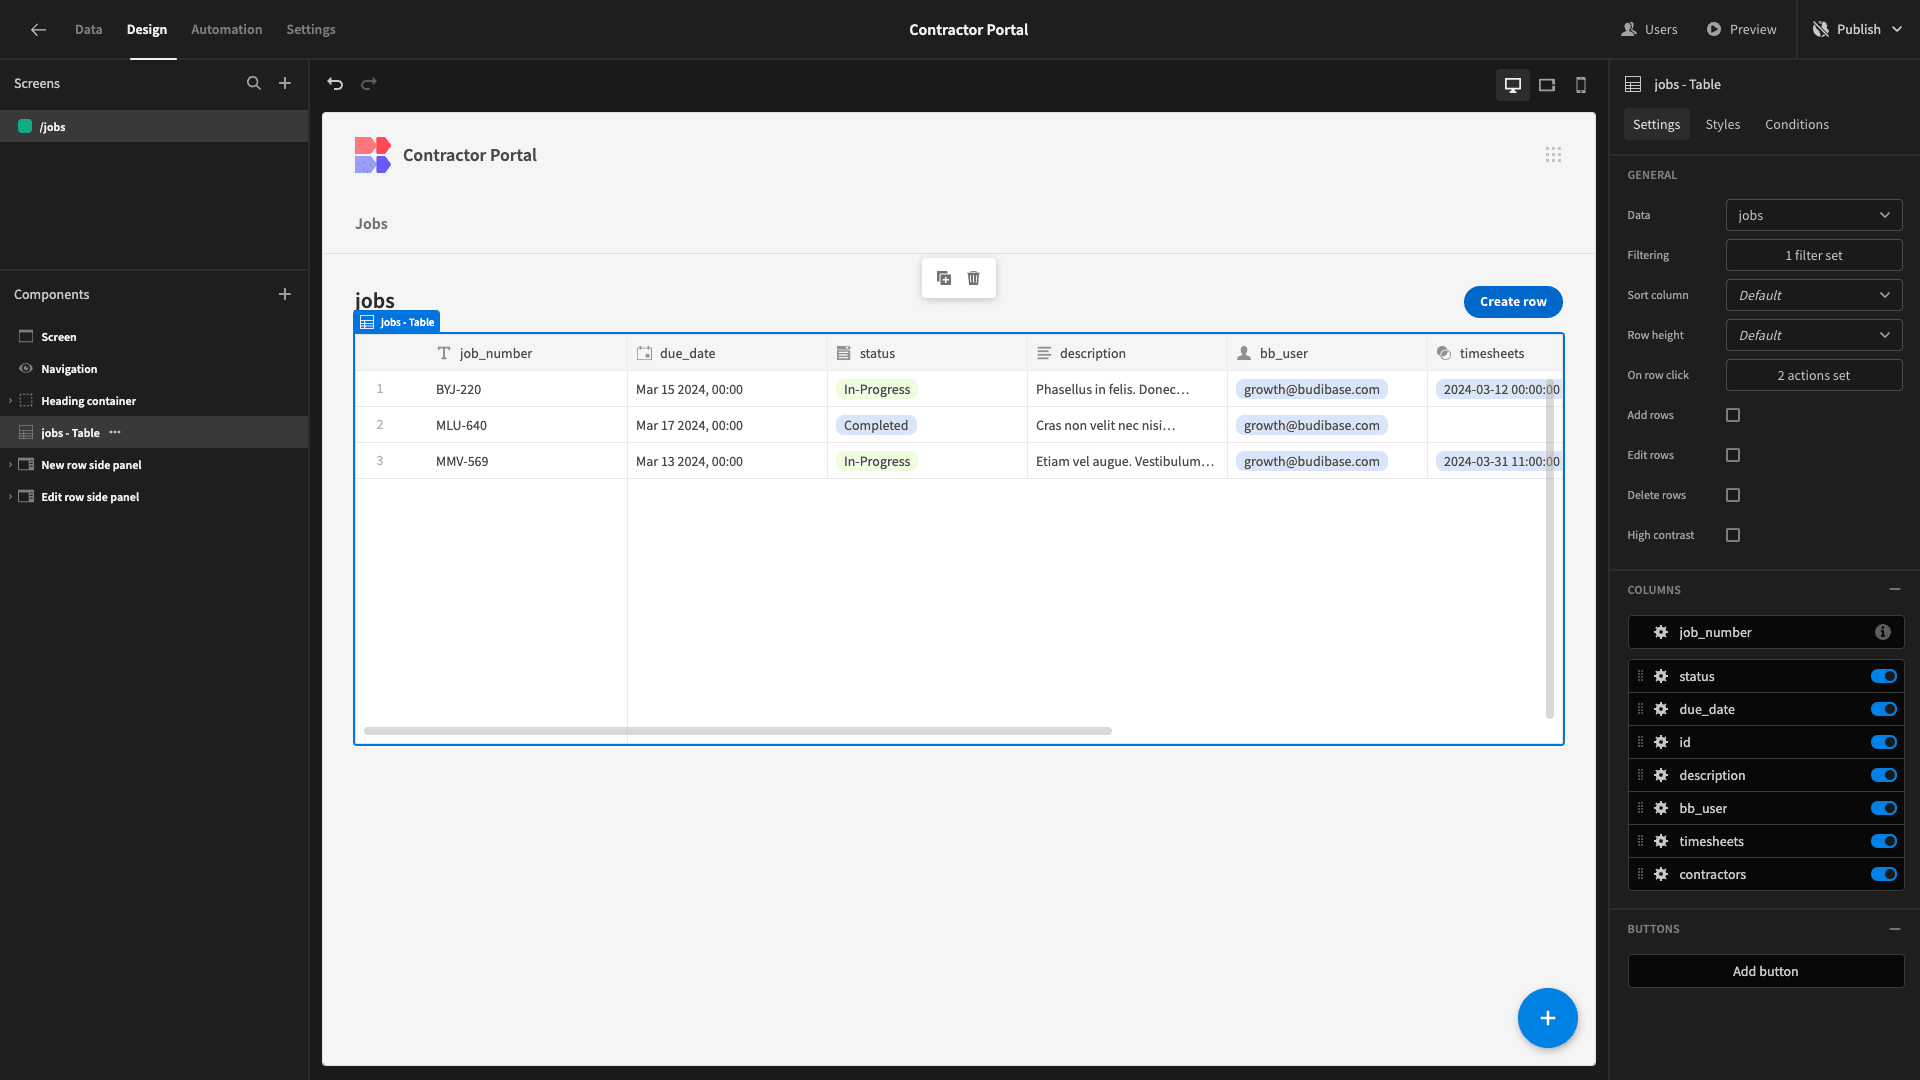Image resolution: width=1920 pixels, height=1080 pixels.
Task: Switch to tablet preview mode
Action: point(1547,85)
